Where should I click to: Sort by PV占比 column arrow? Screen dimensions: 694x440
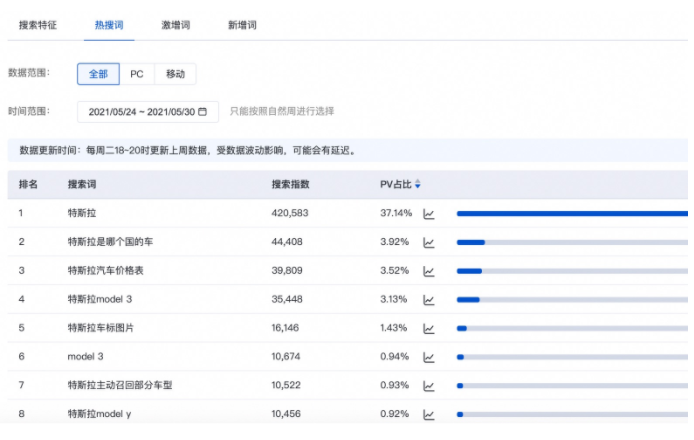pyautogui.click(x=418, y=184)
